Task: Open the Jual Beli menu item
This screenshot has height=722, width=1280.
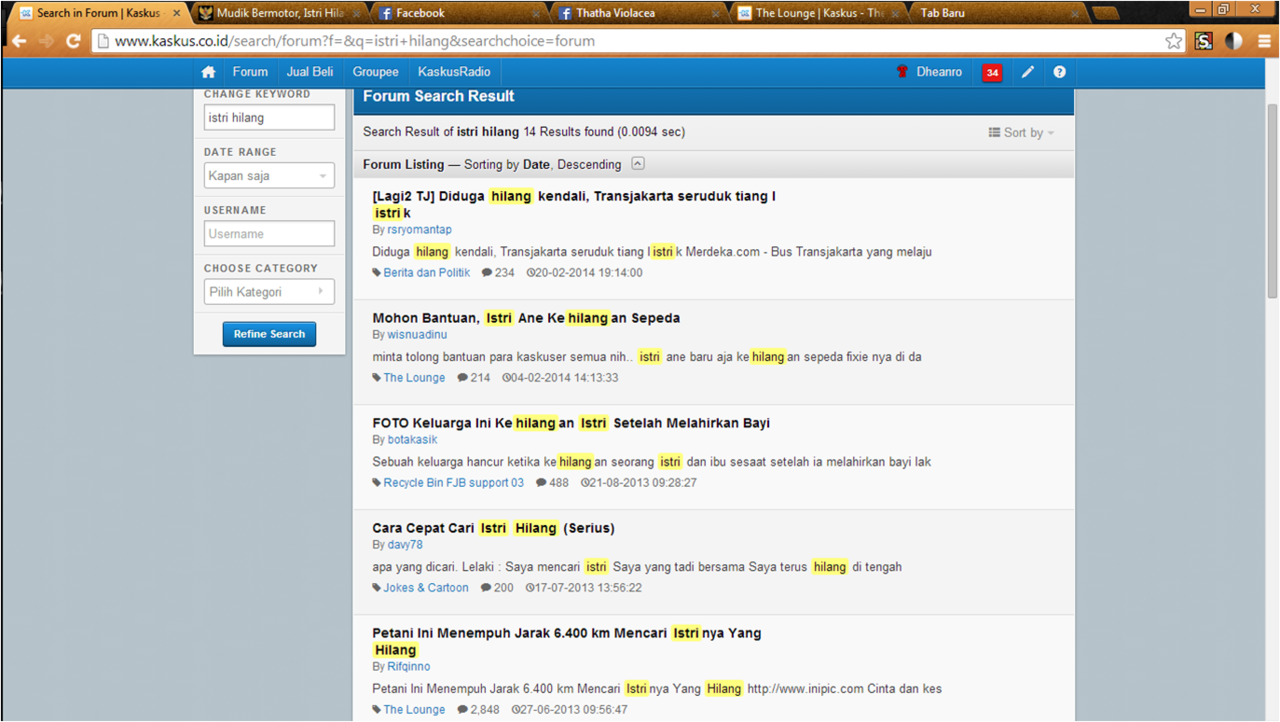Action: (310, 72)
